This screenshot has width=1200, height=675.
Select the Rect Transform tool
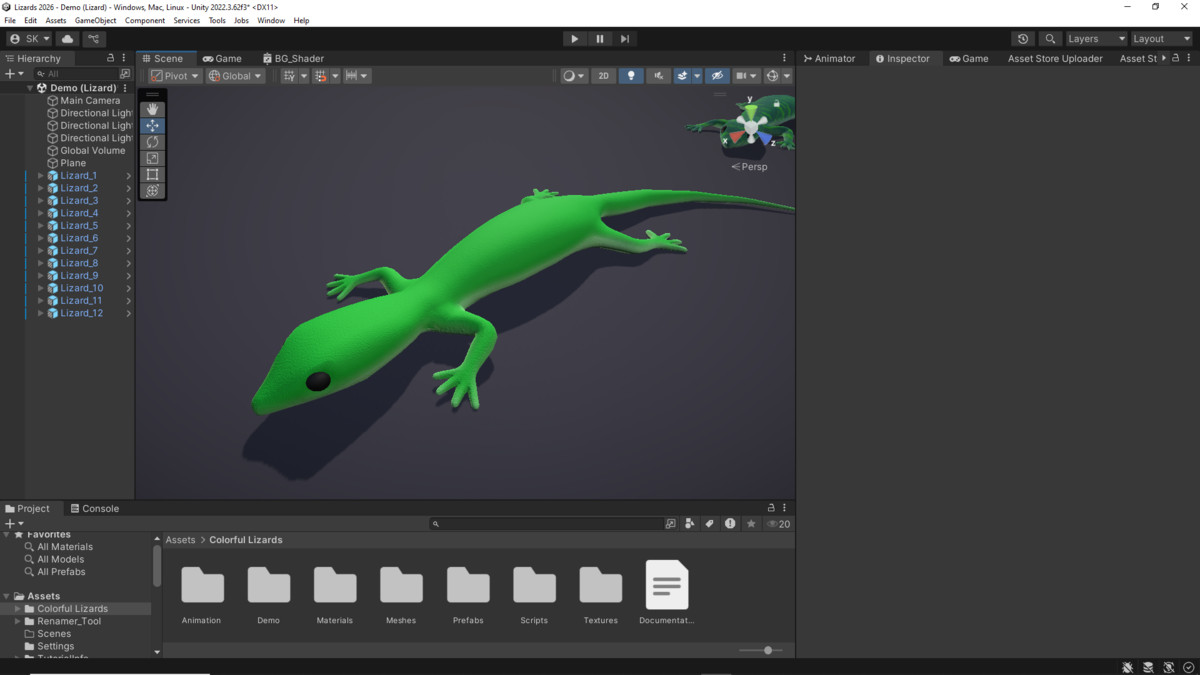pyautogui.click(x=151, y=174)
